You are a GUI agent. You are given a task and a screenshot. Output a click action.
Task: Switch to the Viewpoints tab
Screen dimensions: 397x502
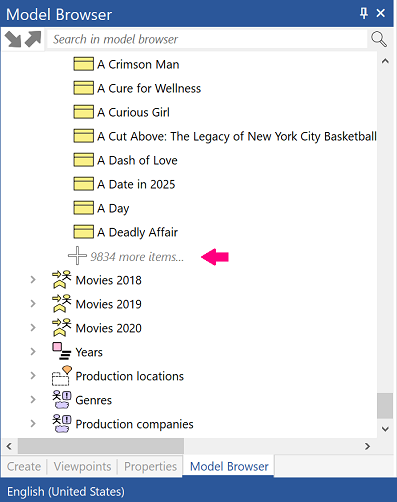(82, 466)
